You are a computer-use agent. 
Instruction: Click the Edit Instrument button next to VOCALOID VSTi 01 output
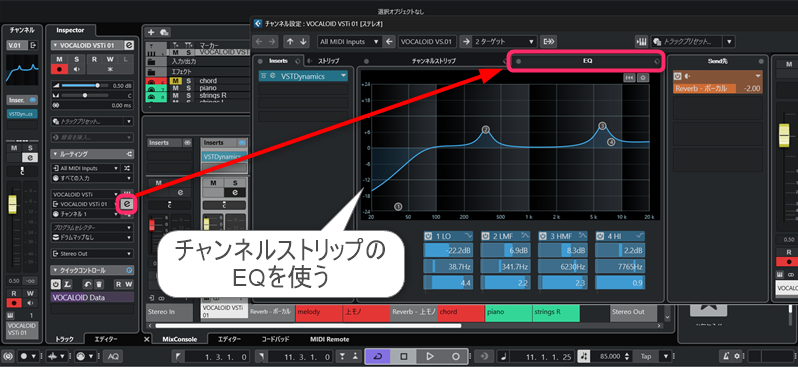[x=127, y=204]
